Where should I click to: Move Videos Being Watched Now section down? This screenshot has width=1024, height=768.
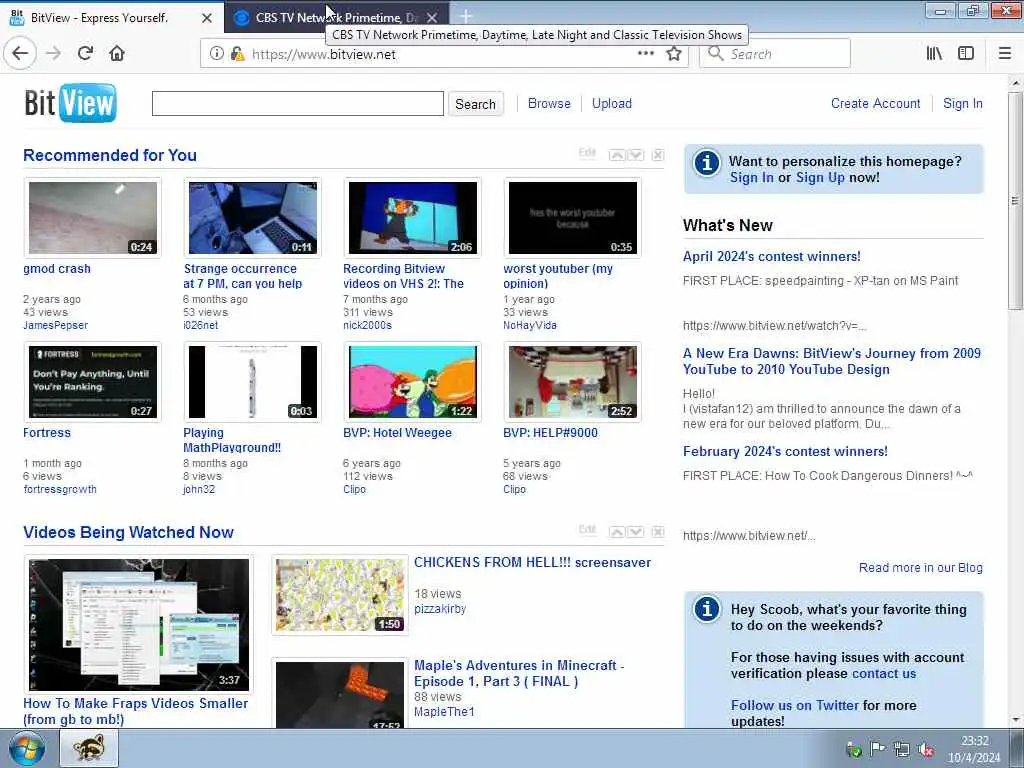point(636,532)
